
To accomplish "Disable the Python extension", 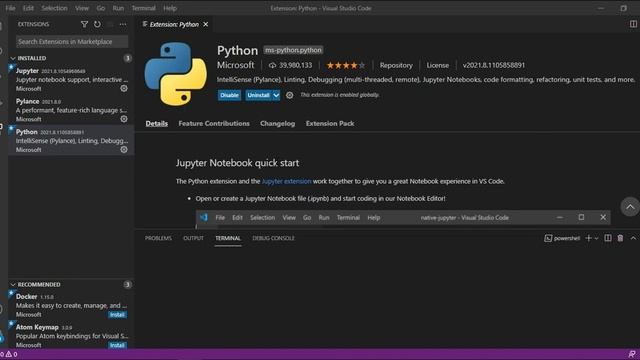I will click(229, 95).
